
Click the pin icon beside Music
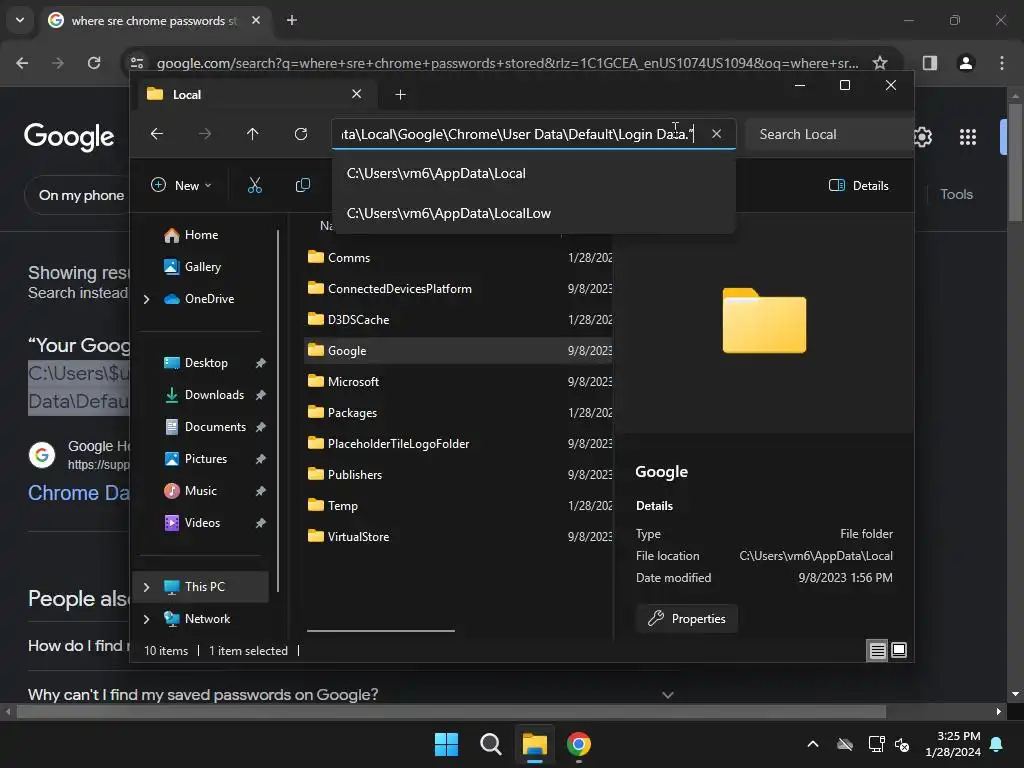coord(261,491)
